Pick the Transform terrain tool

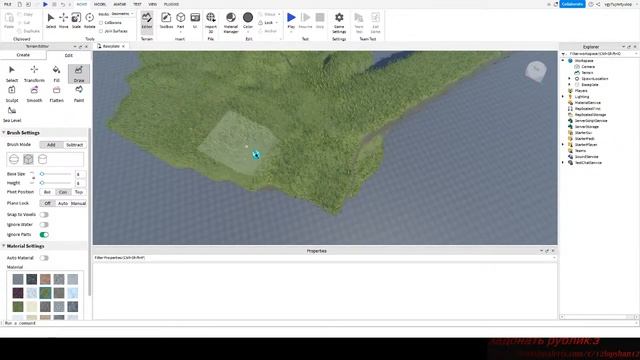tap(34, 73)
